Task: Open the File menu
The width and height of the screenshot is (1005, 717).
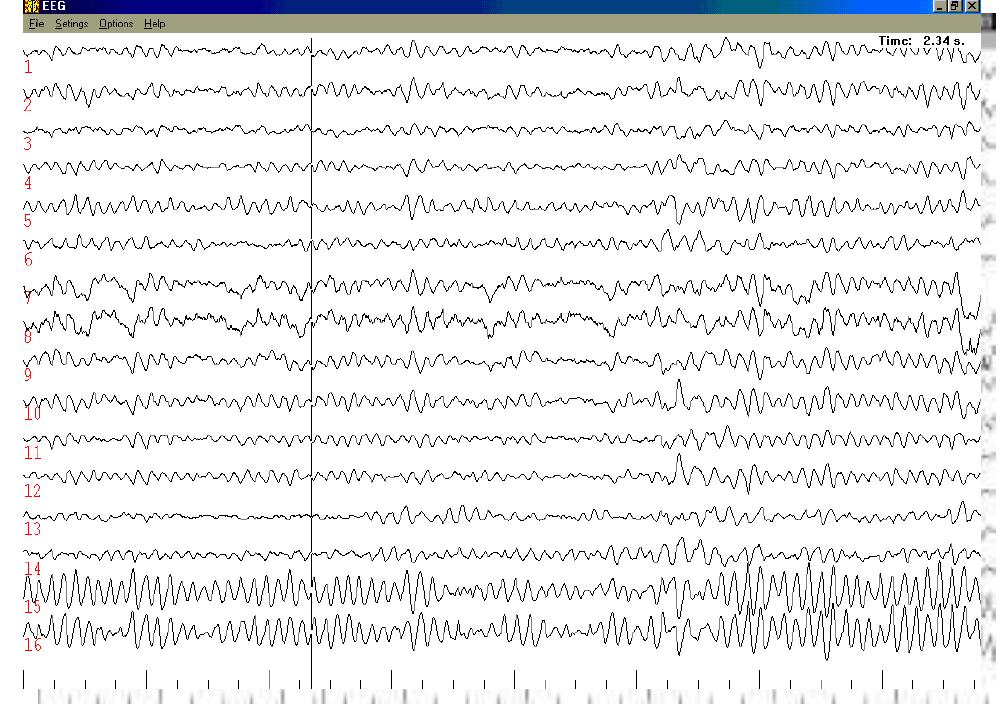Action: (37, 23)
